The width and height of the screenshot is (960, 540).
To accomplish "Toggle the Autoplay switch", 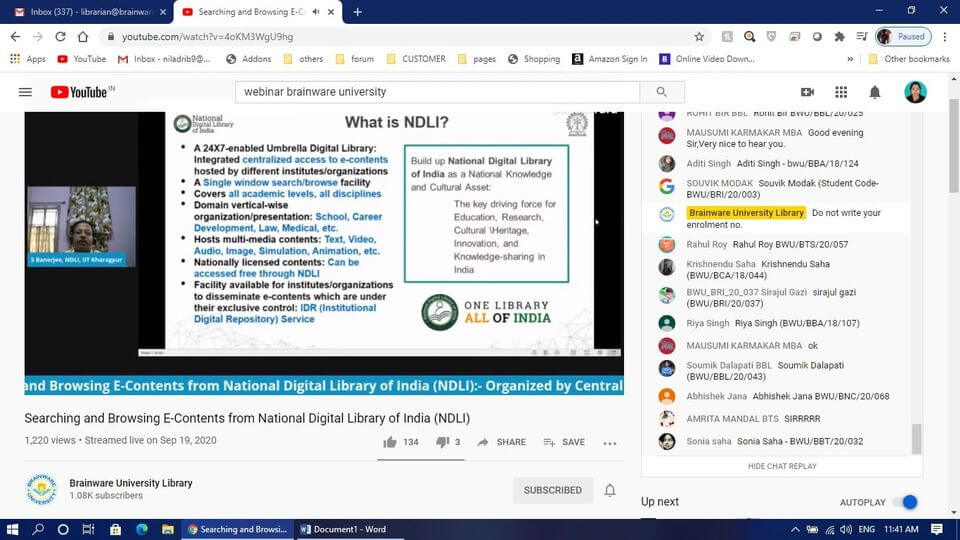I will [905, 502].
